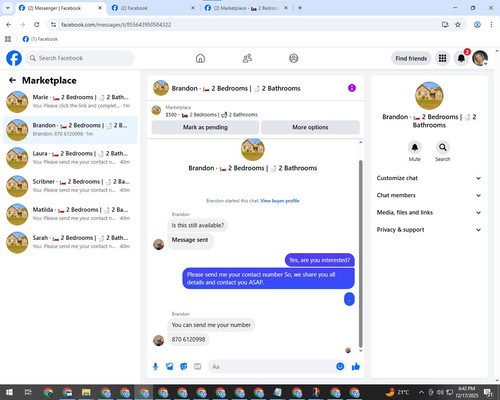This screenshot has height=400, width=500.
Task: Open the Chrome three-dot menu
Action: tap(491, 24)
